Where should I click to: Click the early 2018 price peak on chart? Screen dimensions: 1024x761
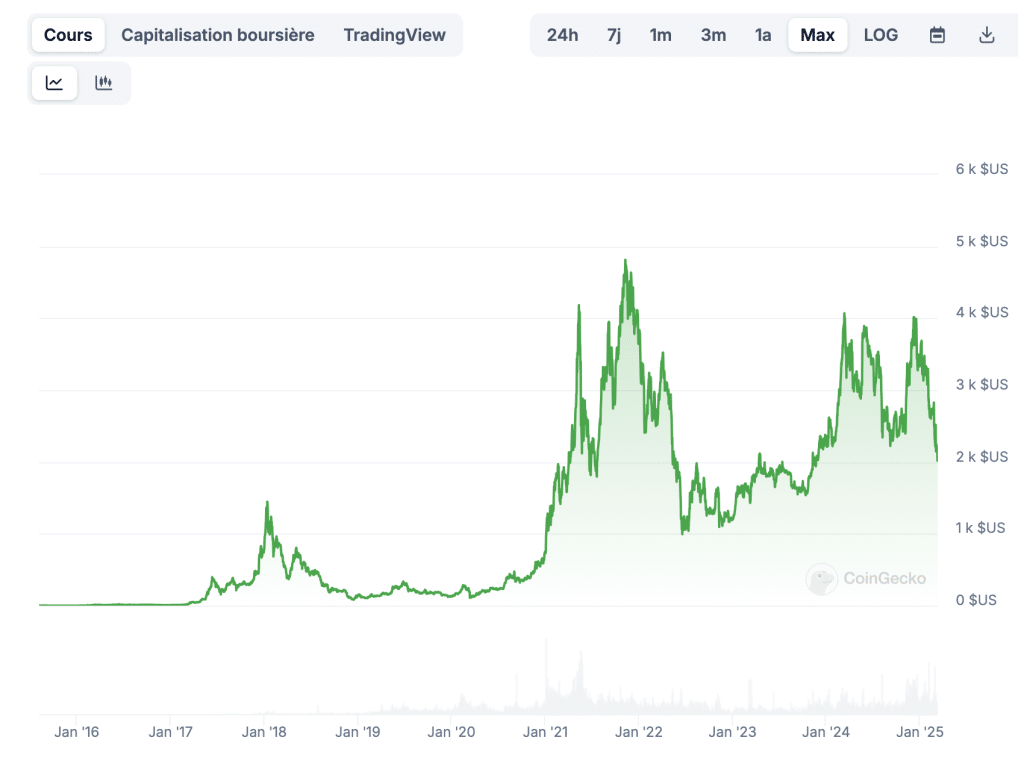267,502
